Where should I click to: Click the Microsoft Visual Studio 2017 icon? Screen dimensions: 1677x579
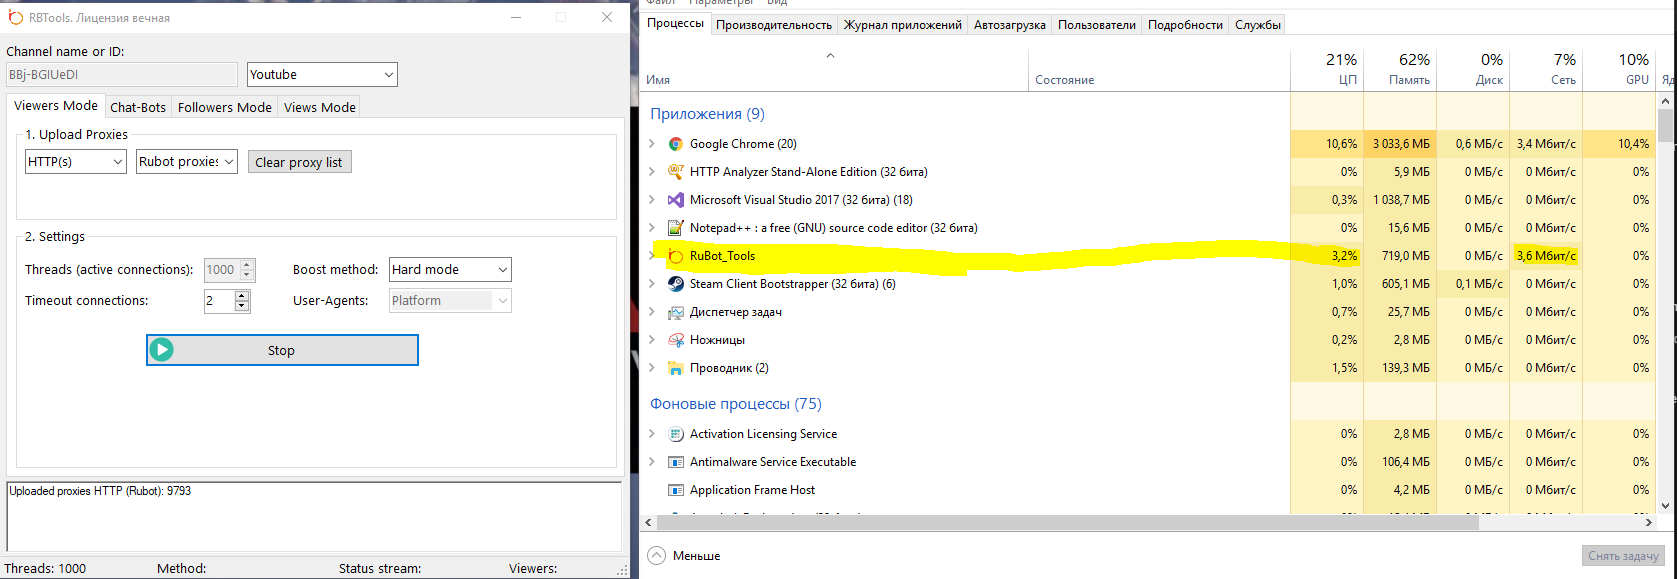coord(676,200)
